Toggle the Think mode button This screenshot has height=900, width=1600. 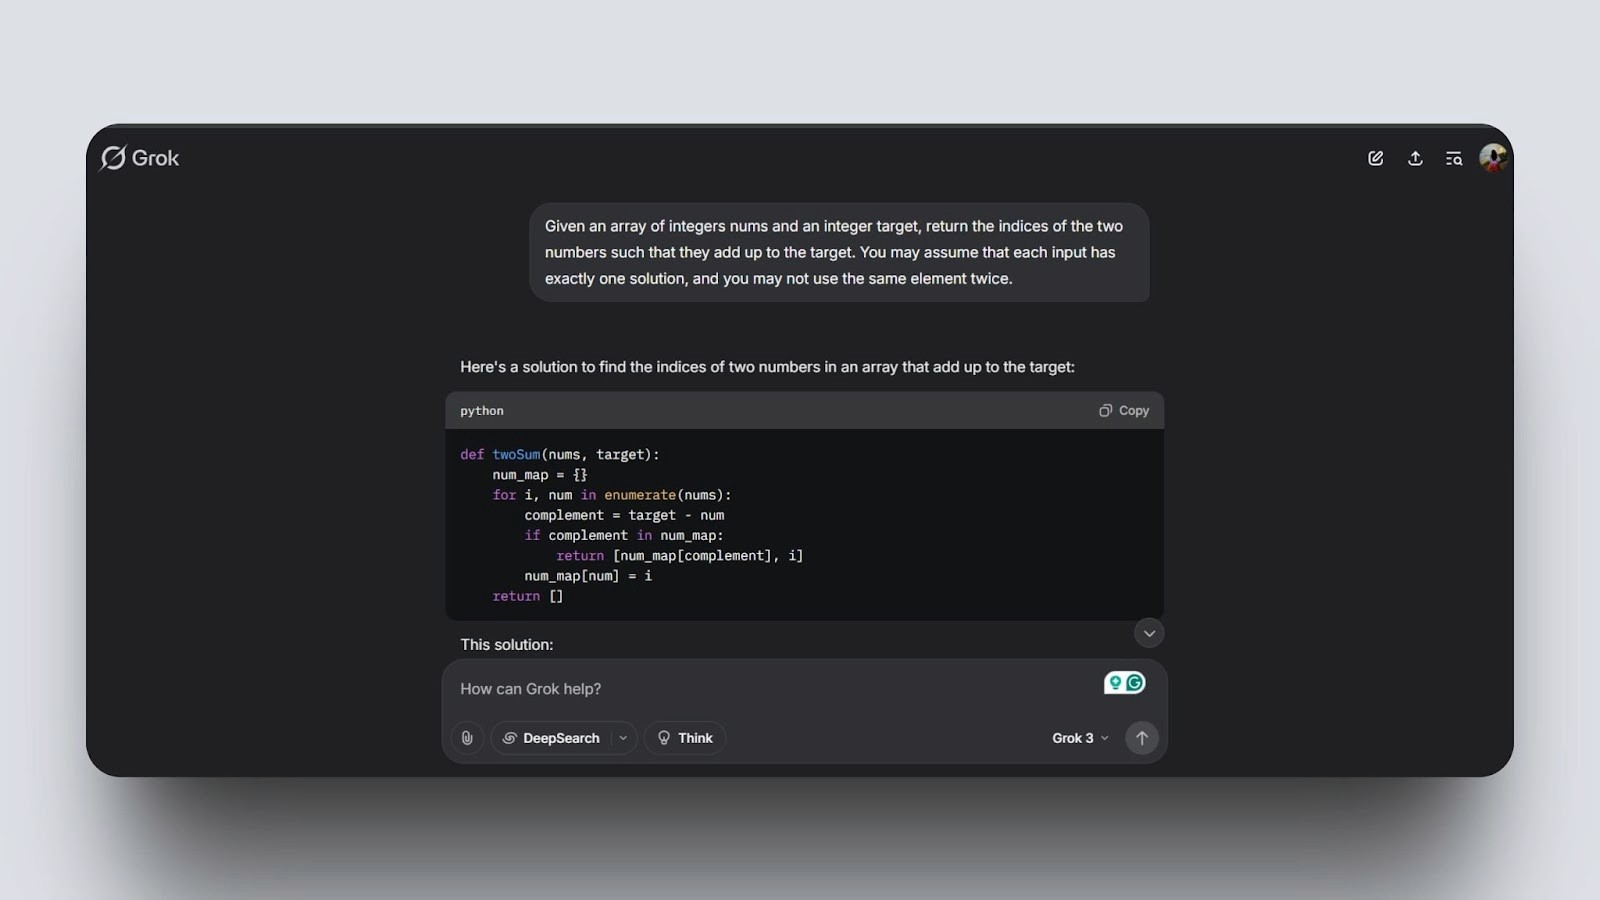click(685, 738)
